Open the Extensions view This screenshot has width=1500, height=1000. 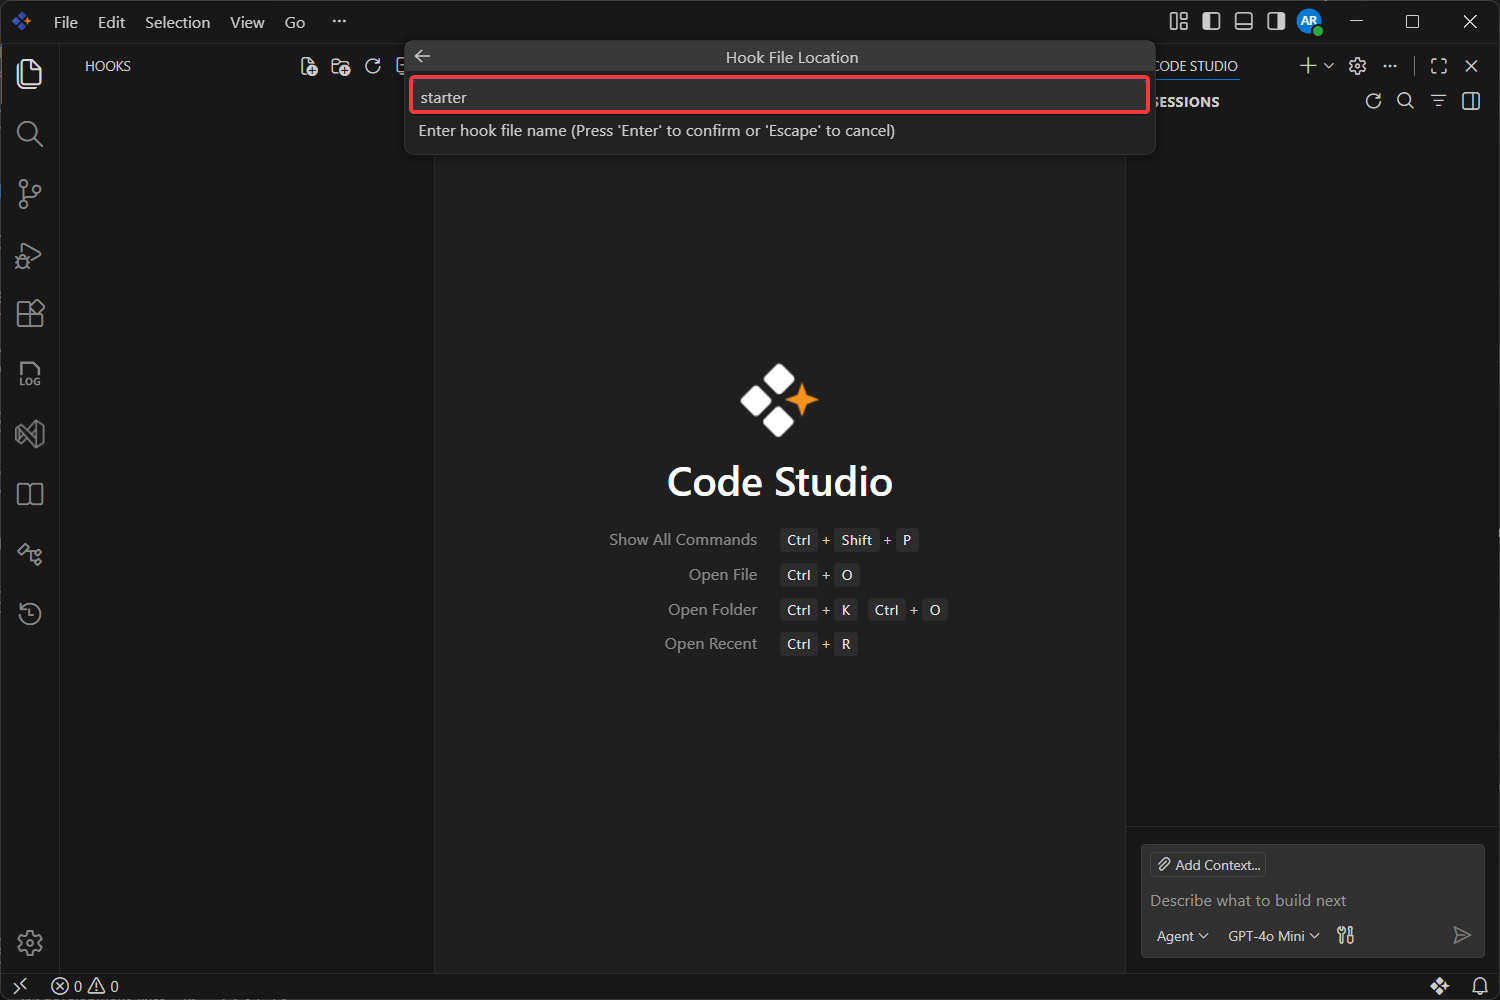point(30,313)
